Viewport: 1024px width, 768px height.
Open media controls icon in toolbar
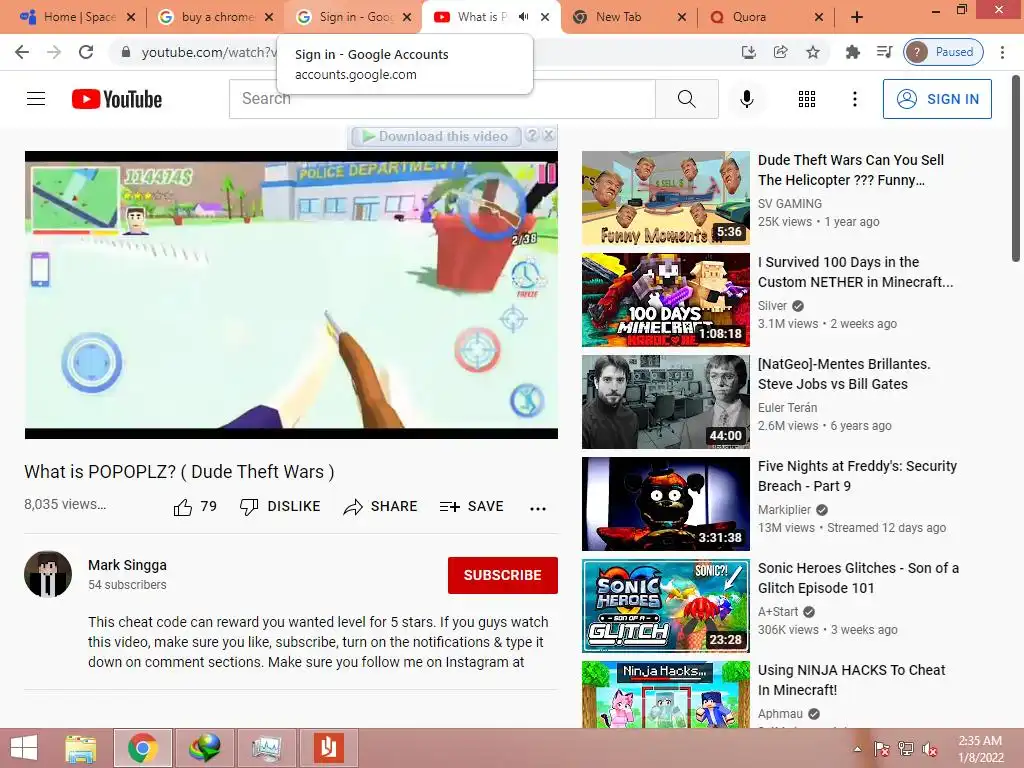pos(884,52)
